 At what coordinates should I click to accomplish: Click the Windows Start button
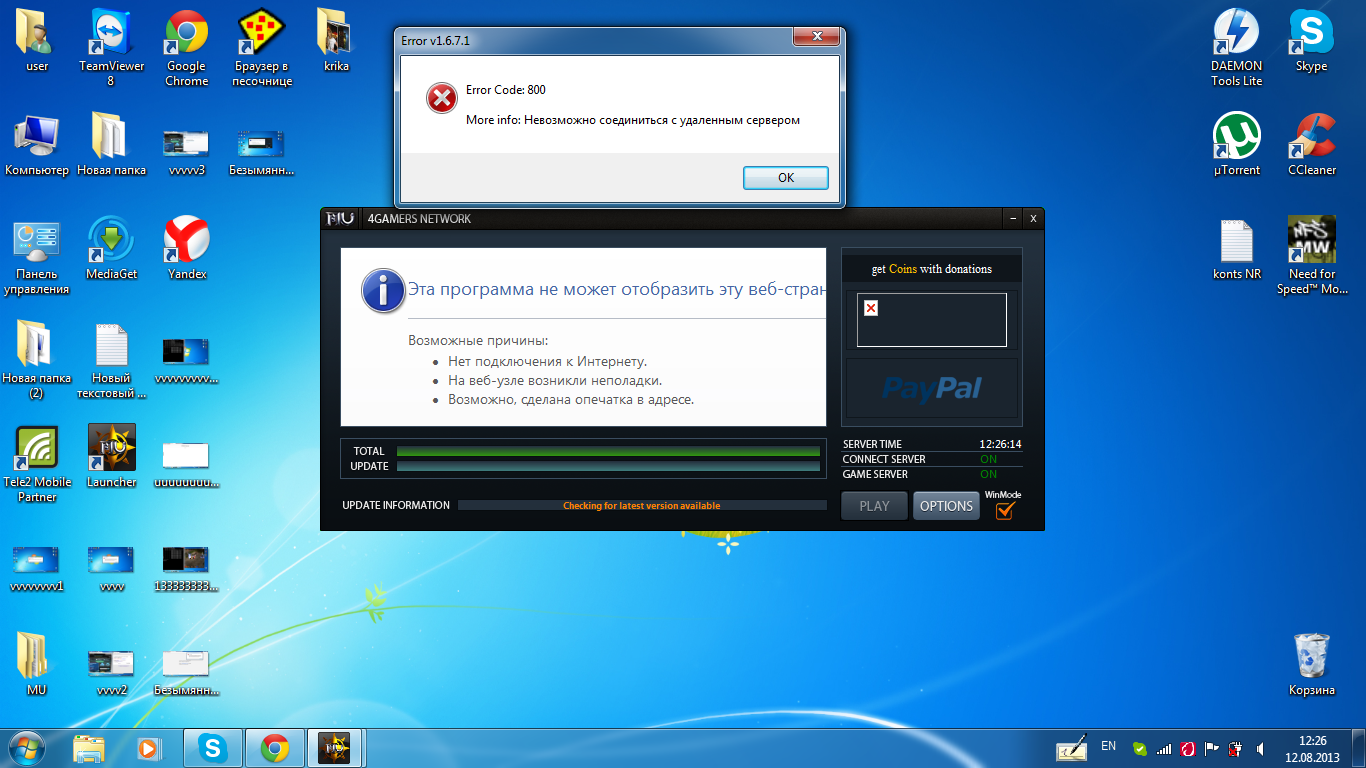(26, 747)
